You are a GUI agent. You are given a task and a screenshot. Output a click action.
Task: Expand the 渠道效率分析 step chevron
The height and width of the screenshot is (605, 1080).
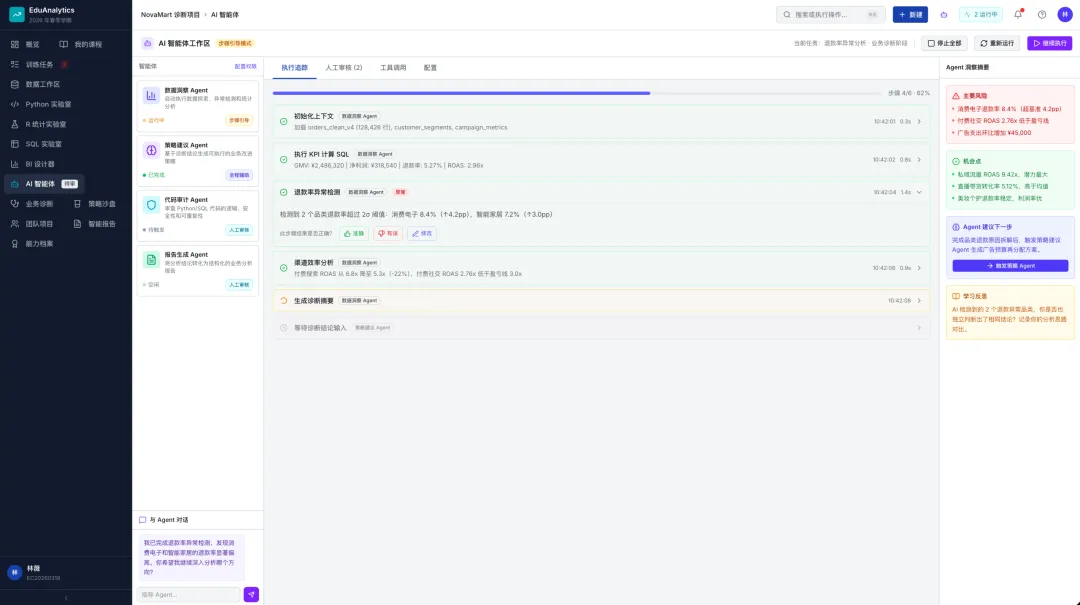(919, 268)
